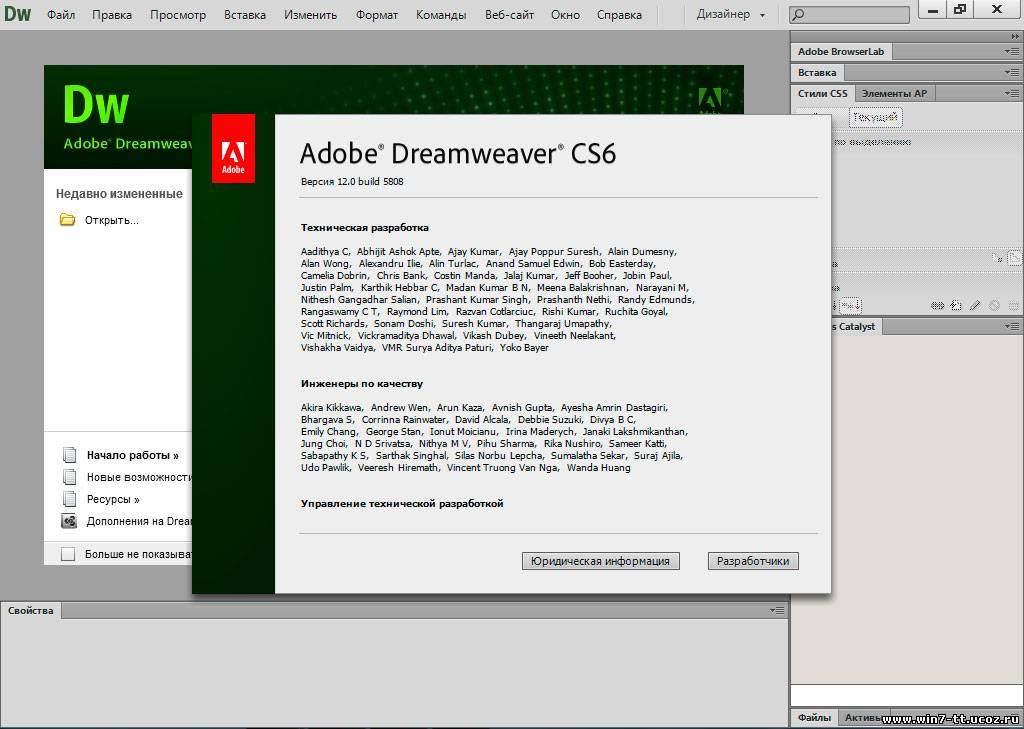Open the Формат menu

(377, 14)
